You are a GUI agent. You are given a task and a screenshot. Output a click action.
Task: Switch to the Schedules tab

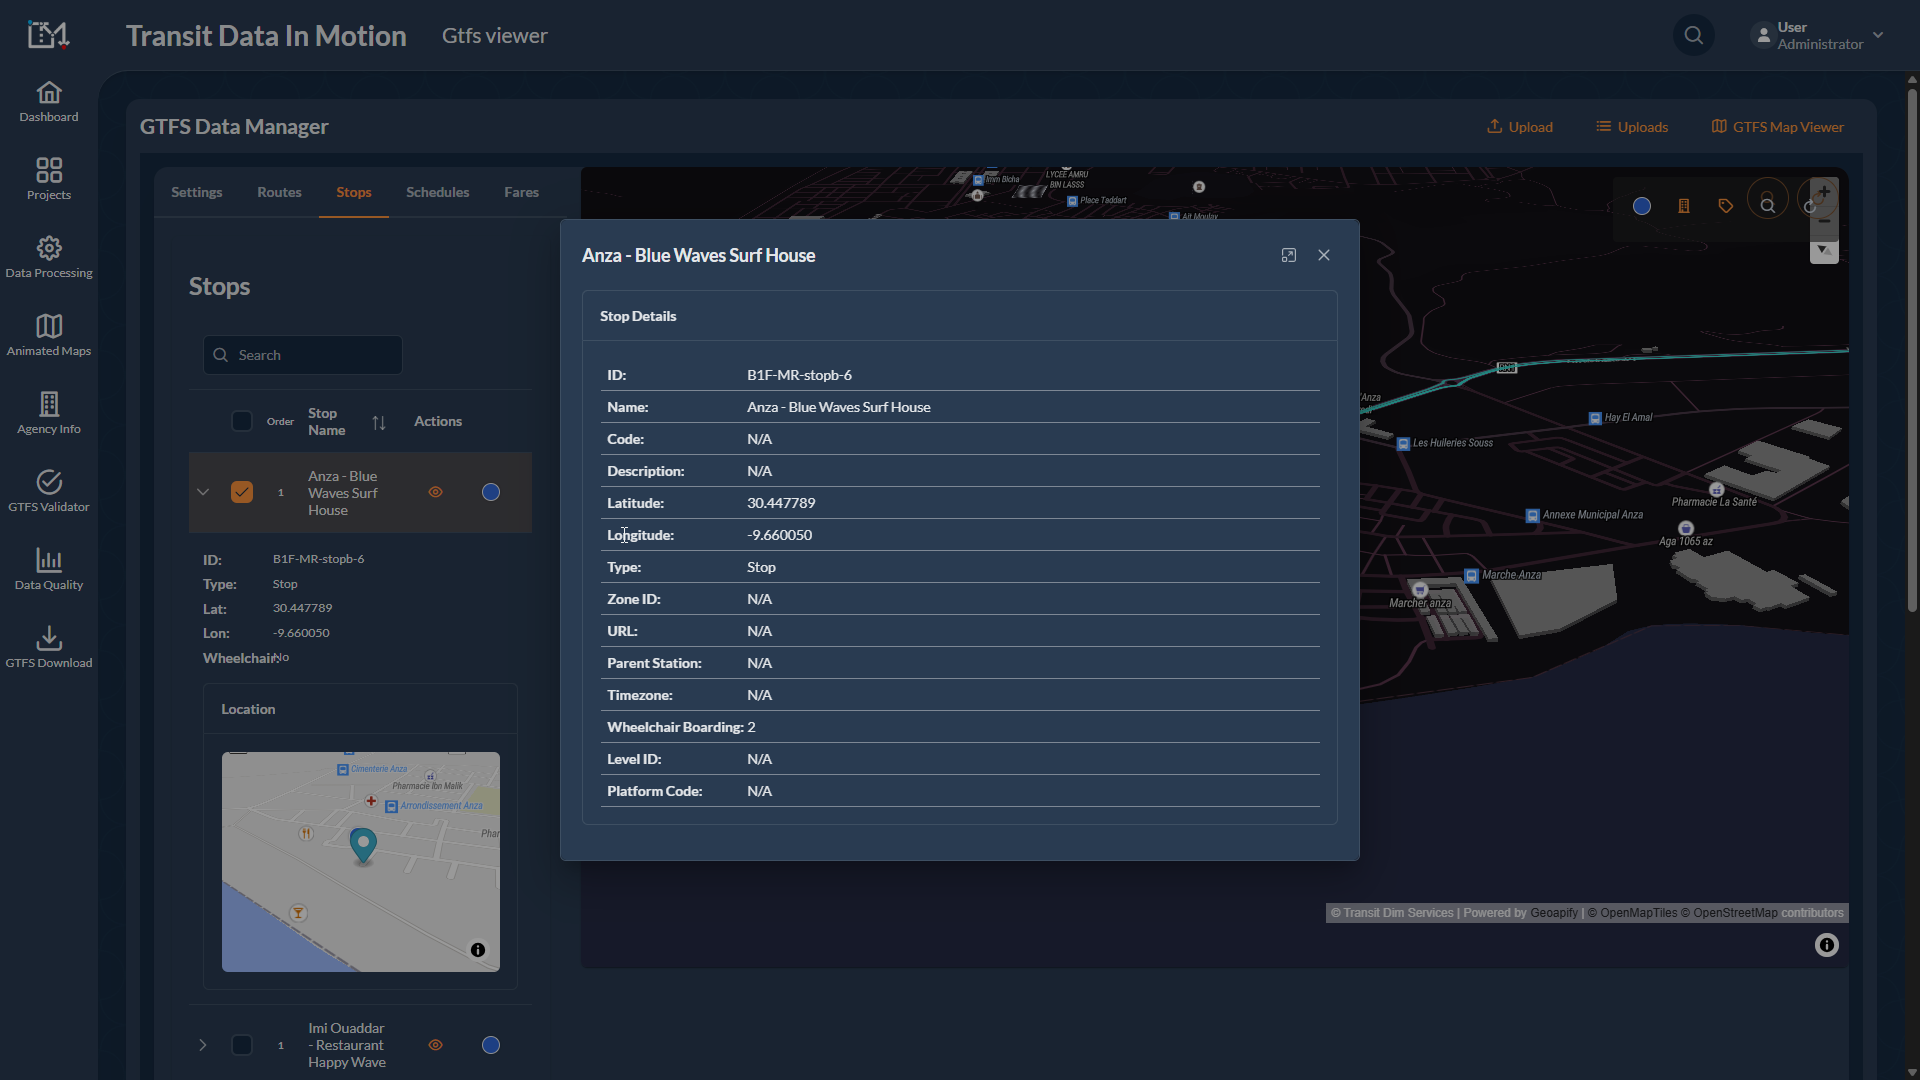pos(437,192)
